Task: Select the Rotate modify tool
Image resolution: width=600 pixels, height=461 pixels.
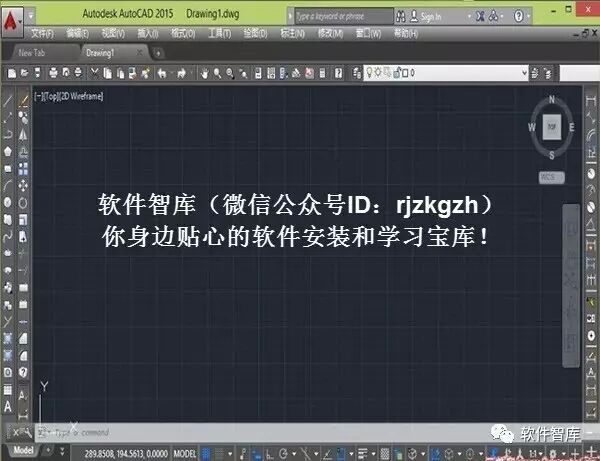Action: coord(23,202)
